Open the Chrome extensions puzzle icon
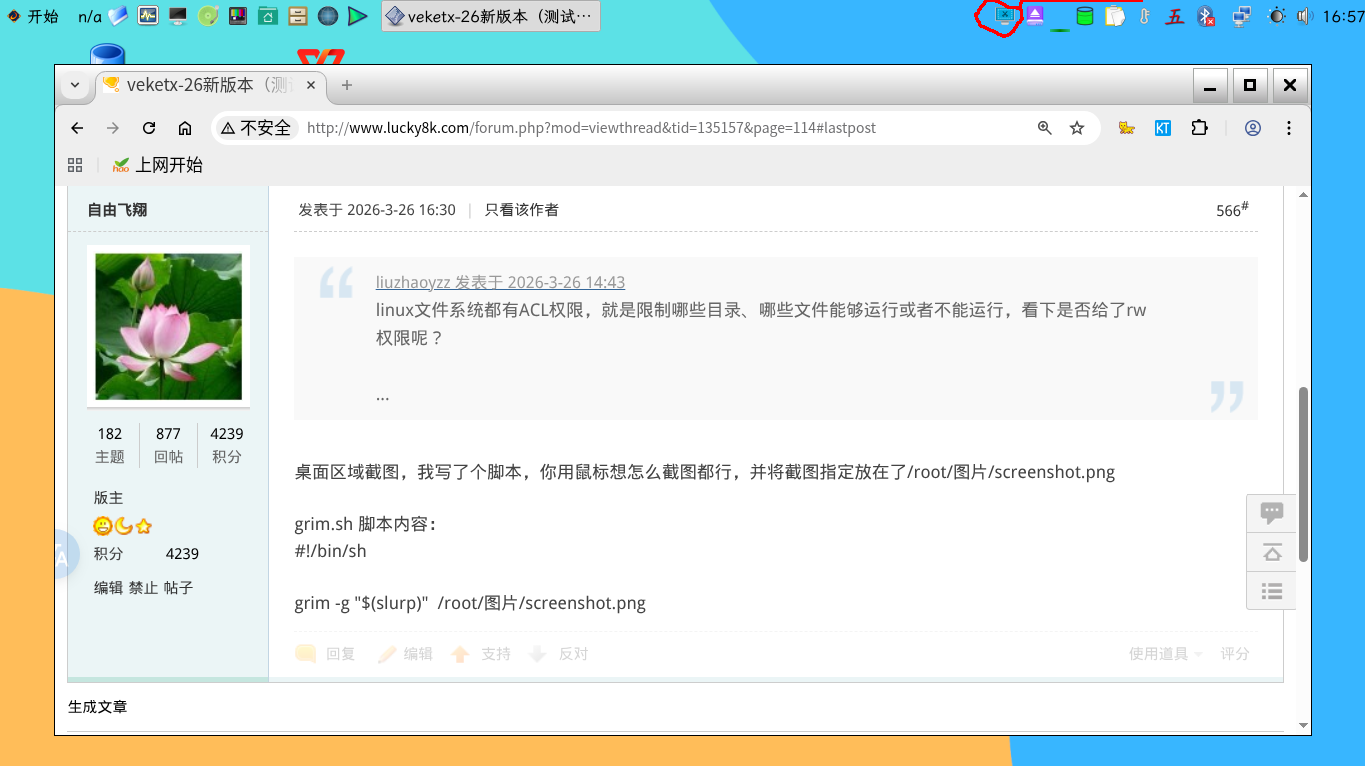Viewport: 1365px width, 766px height. [1199, 127]
